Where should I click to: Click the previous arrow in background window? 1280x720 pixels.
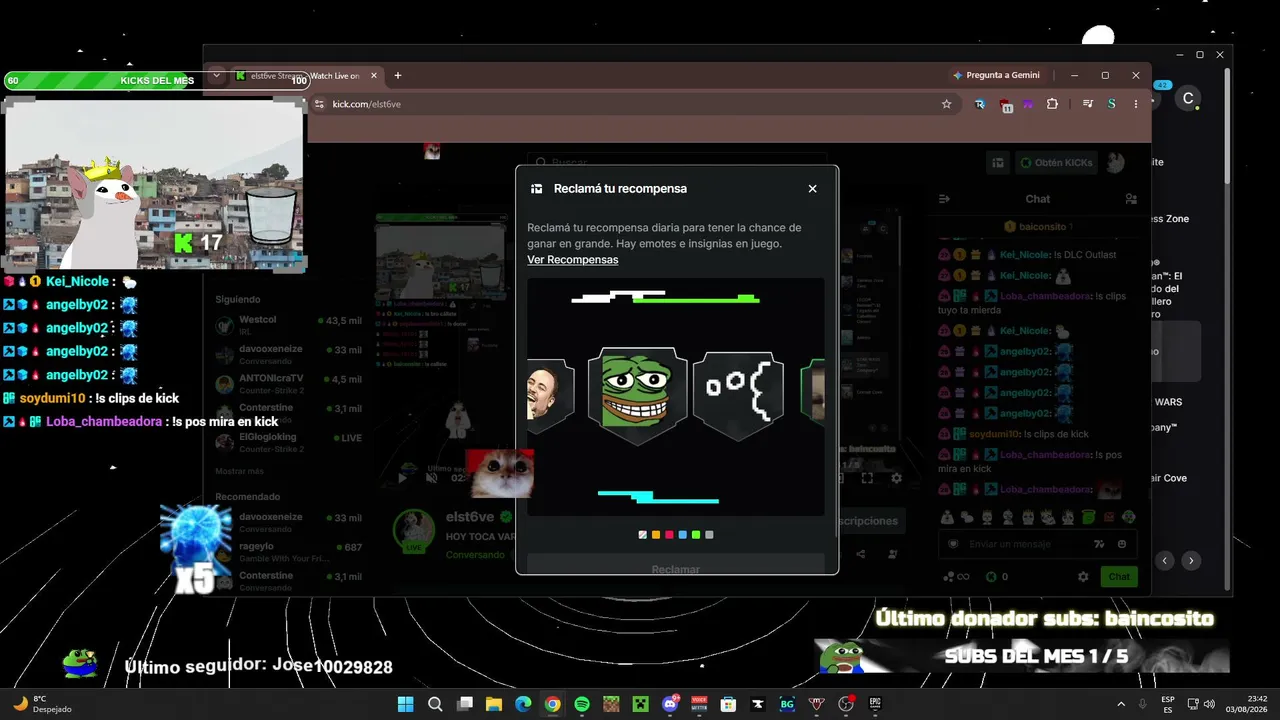click(1165, 561)
